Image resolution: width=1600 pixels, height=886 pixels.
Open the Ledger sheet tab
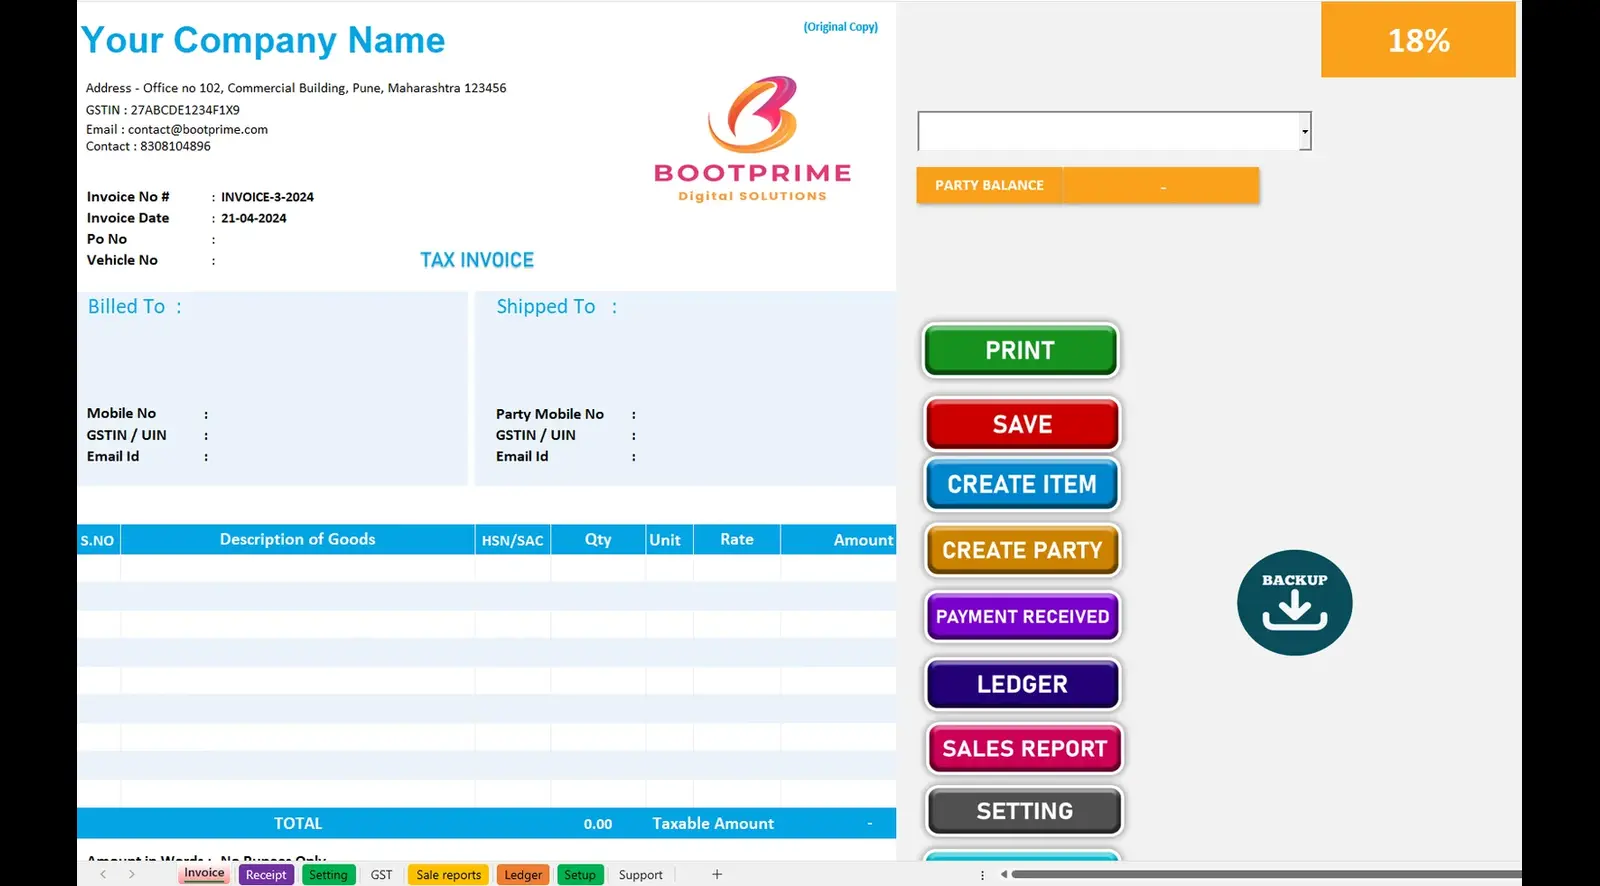(523, 875)
